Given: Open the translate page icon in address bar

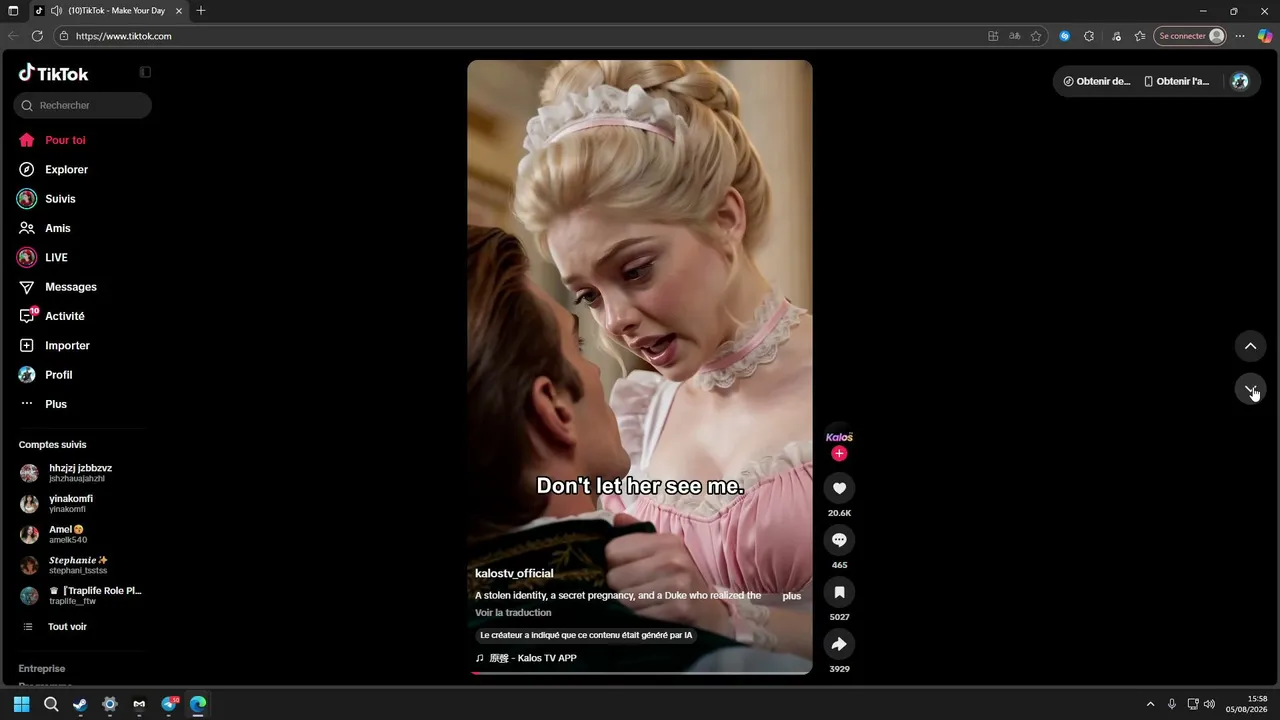Looking at the screenshot, I should coord(1015,36).
